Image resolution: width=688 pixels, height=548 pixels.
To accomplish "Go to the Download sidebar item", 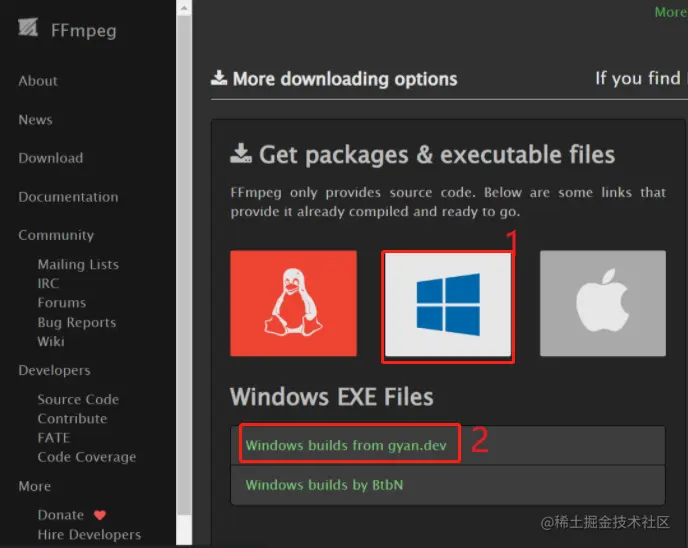I will (50, 158).
